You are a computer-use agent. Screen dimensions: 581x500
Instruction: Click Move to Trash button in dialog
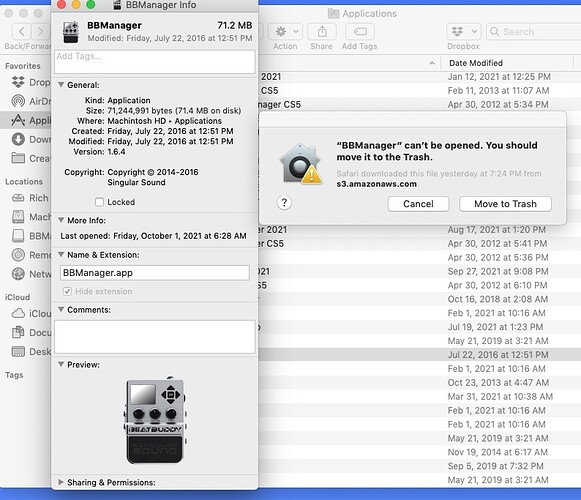click(x=505, y=204)
